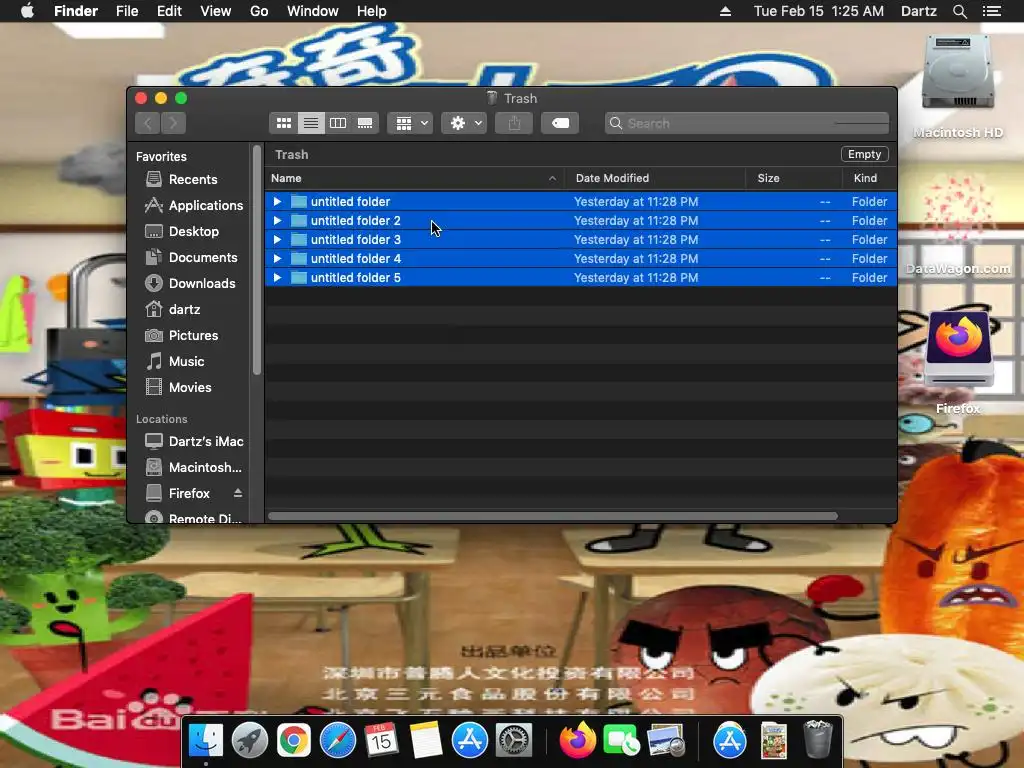Sort by the Name column header
The height and width of the screenshot is (768, 1024).
(x=415, y=178)
